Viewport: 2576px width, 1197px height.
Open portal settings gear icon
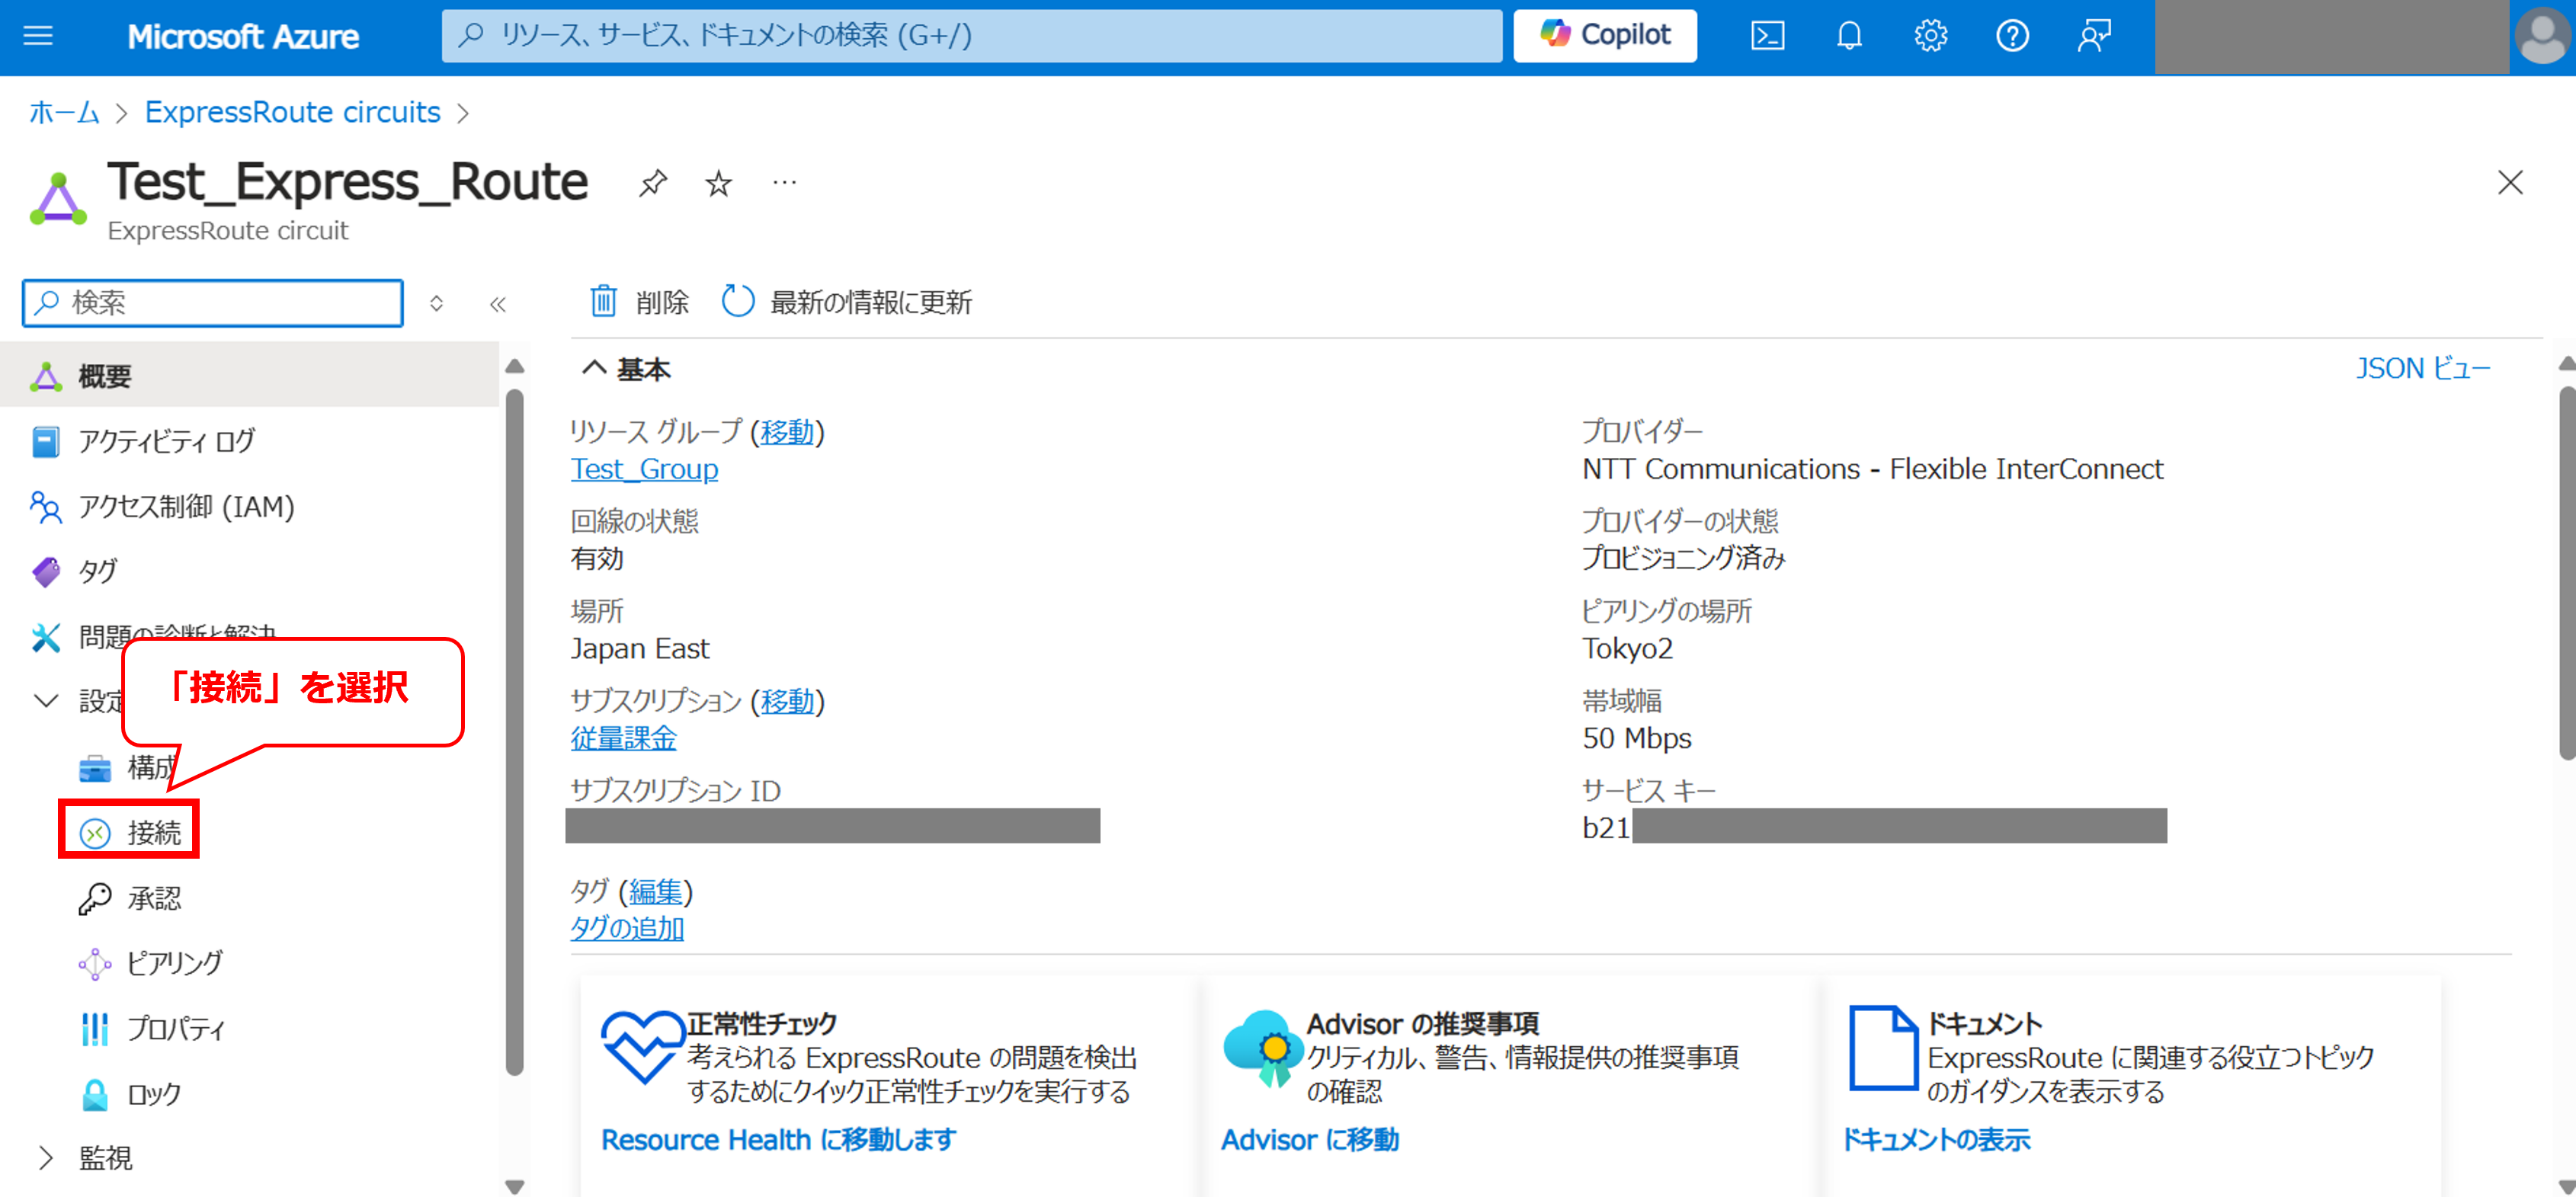coord(1930,36)
